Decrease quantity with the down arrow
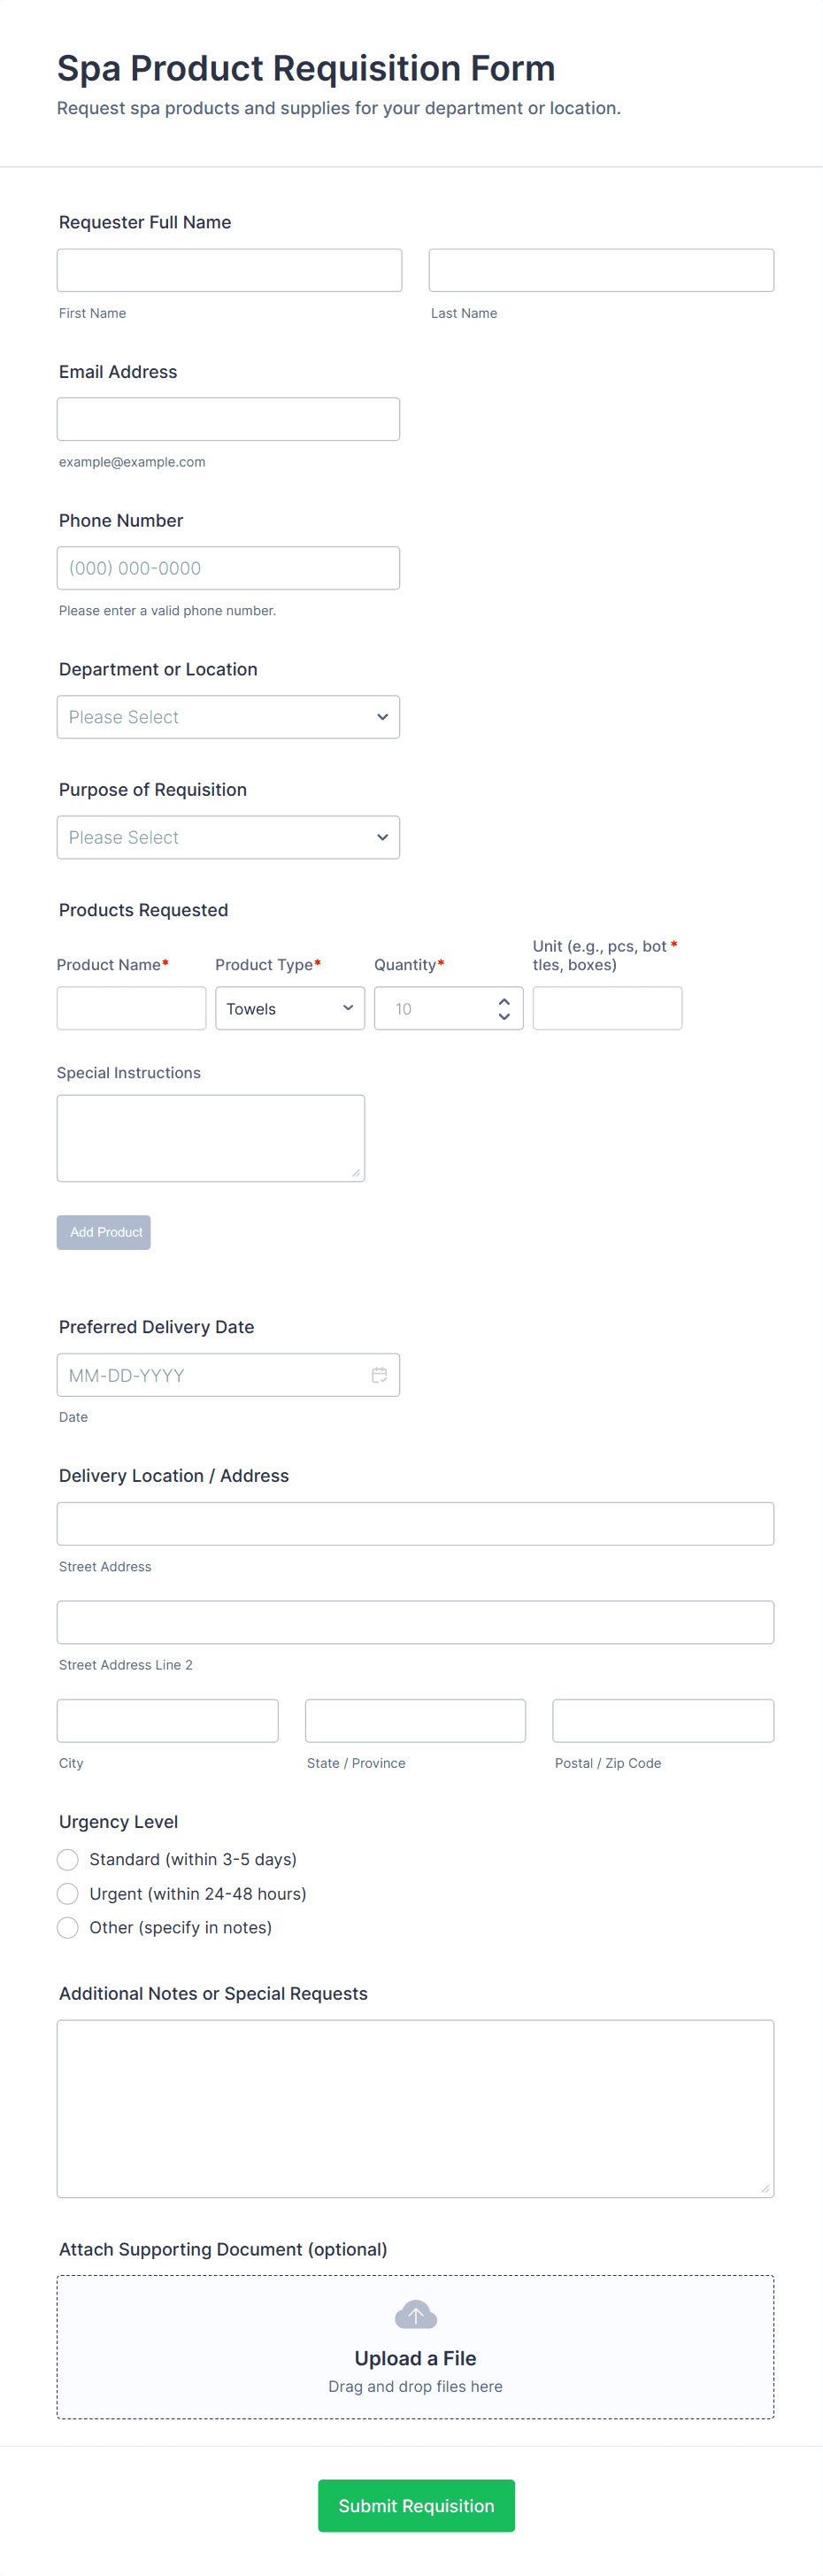 pos(504,1017)
